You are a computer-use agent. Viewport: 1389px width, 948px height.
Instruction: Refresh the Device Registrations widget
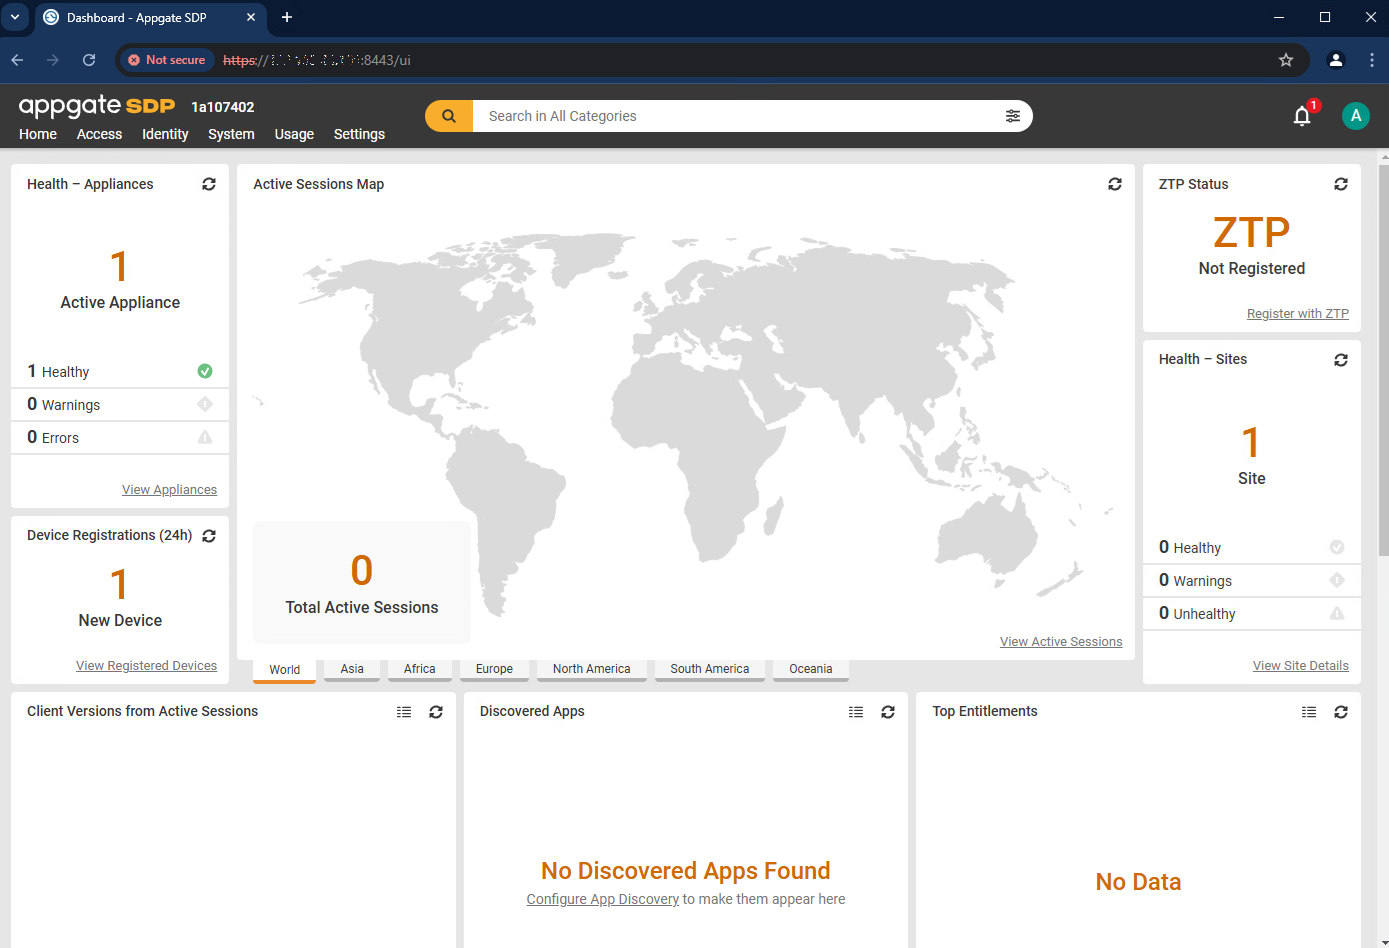point(209,536)
